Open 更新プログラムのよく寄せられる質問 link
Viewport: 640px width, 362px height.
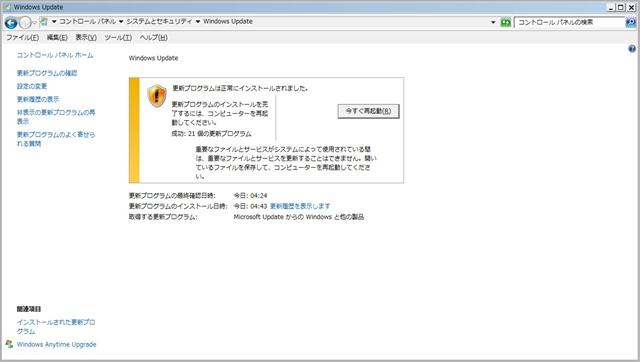tap(56, 139)
